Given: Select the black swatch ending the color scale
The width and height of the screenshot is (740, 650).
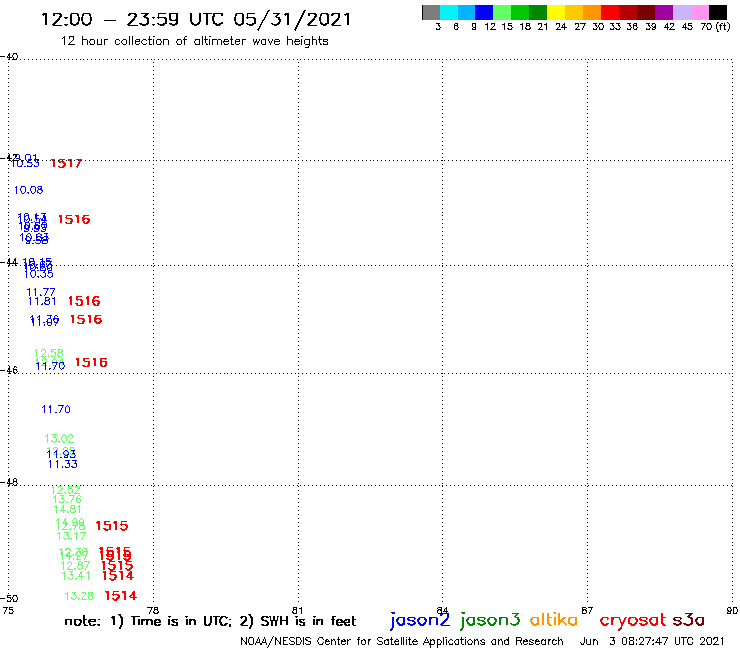Looking at the screenshot, I should pyautogui.click(x=718, y=12).
